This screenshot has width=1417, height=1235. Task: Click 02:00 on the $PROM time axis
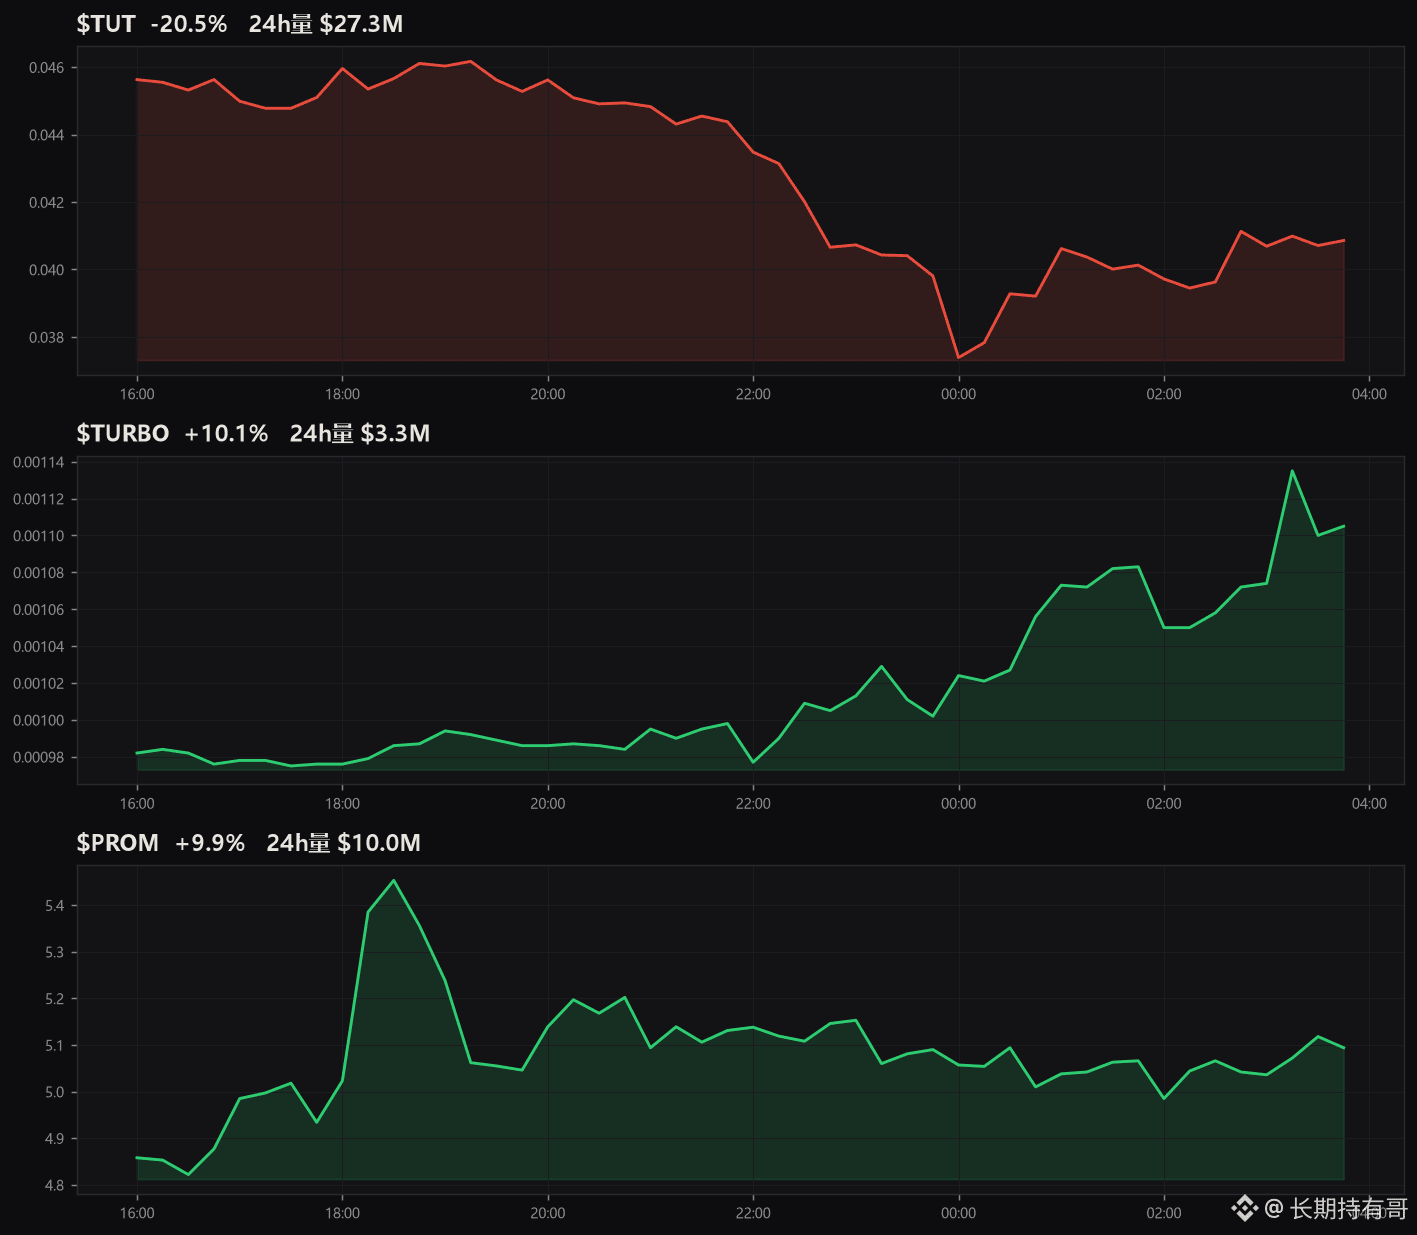1164,1213
